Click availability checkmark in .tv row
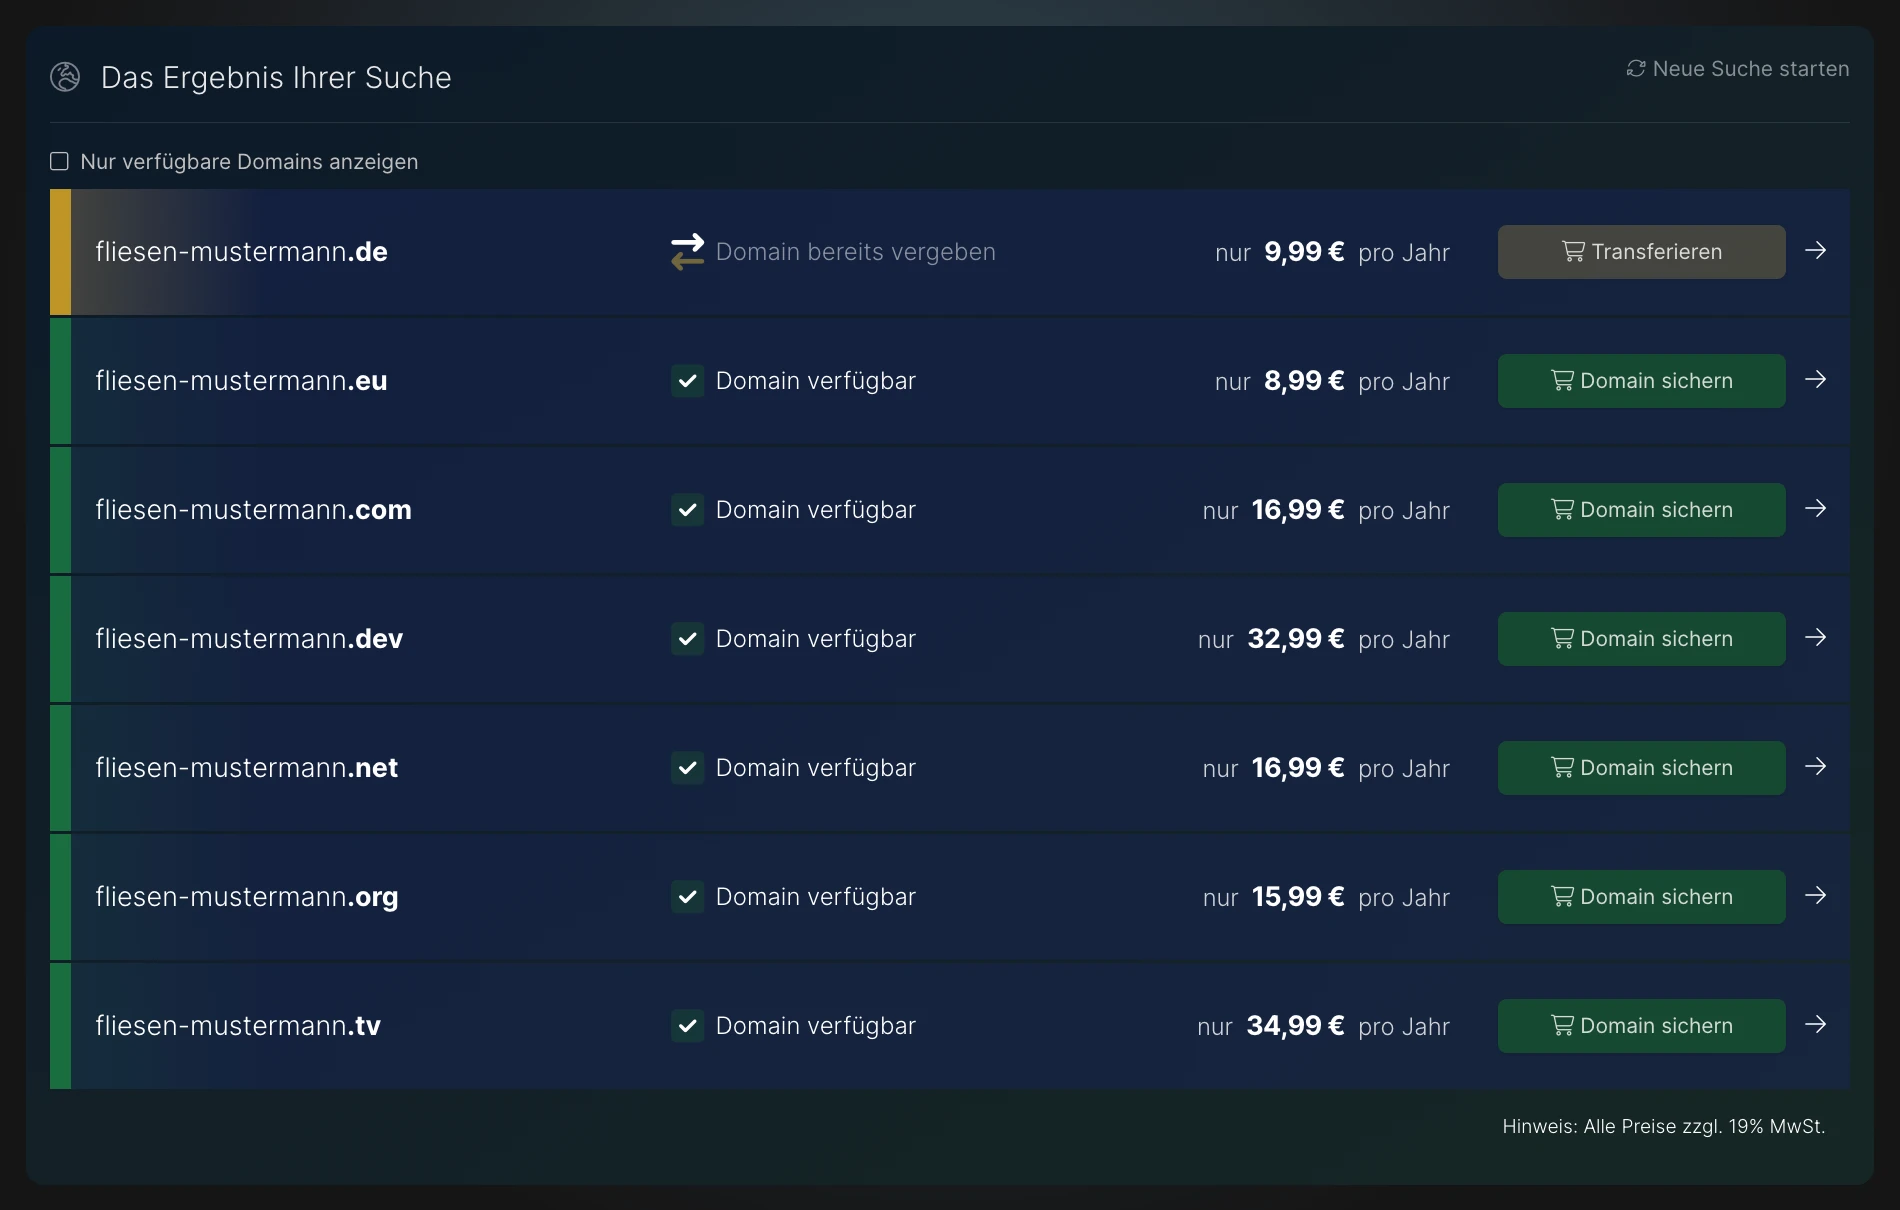The height and width of the screenshot is (1210, 1900). 687,1026
